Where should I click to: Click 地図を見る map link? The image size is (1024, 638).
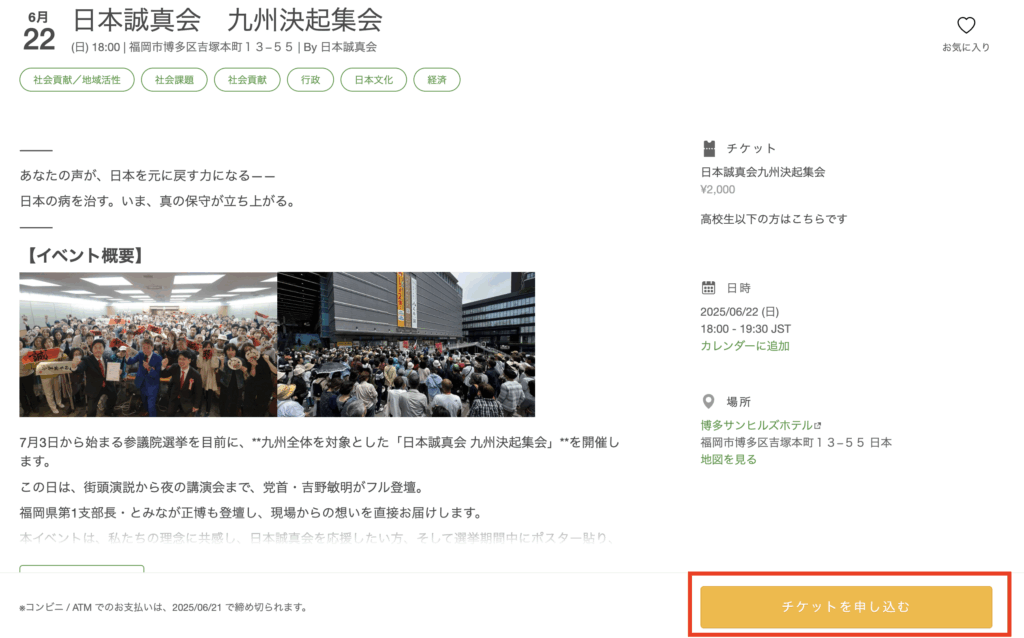[x=728, y=460]
